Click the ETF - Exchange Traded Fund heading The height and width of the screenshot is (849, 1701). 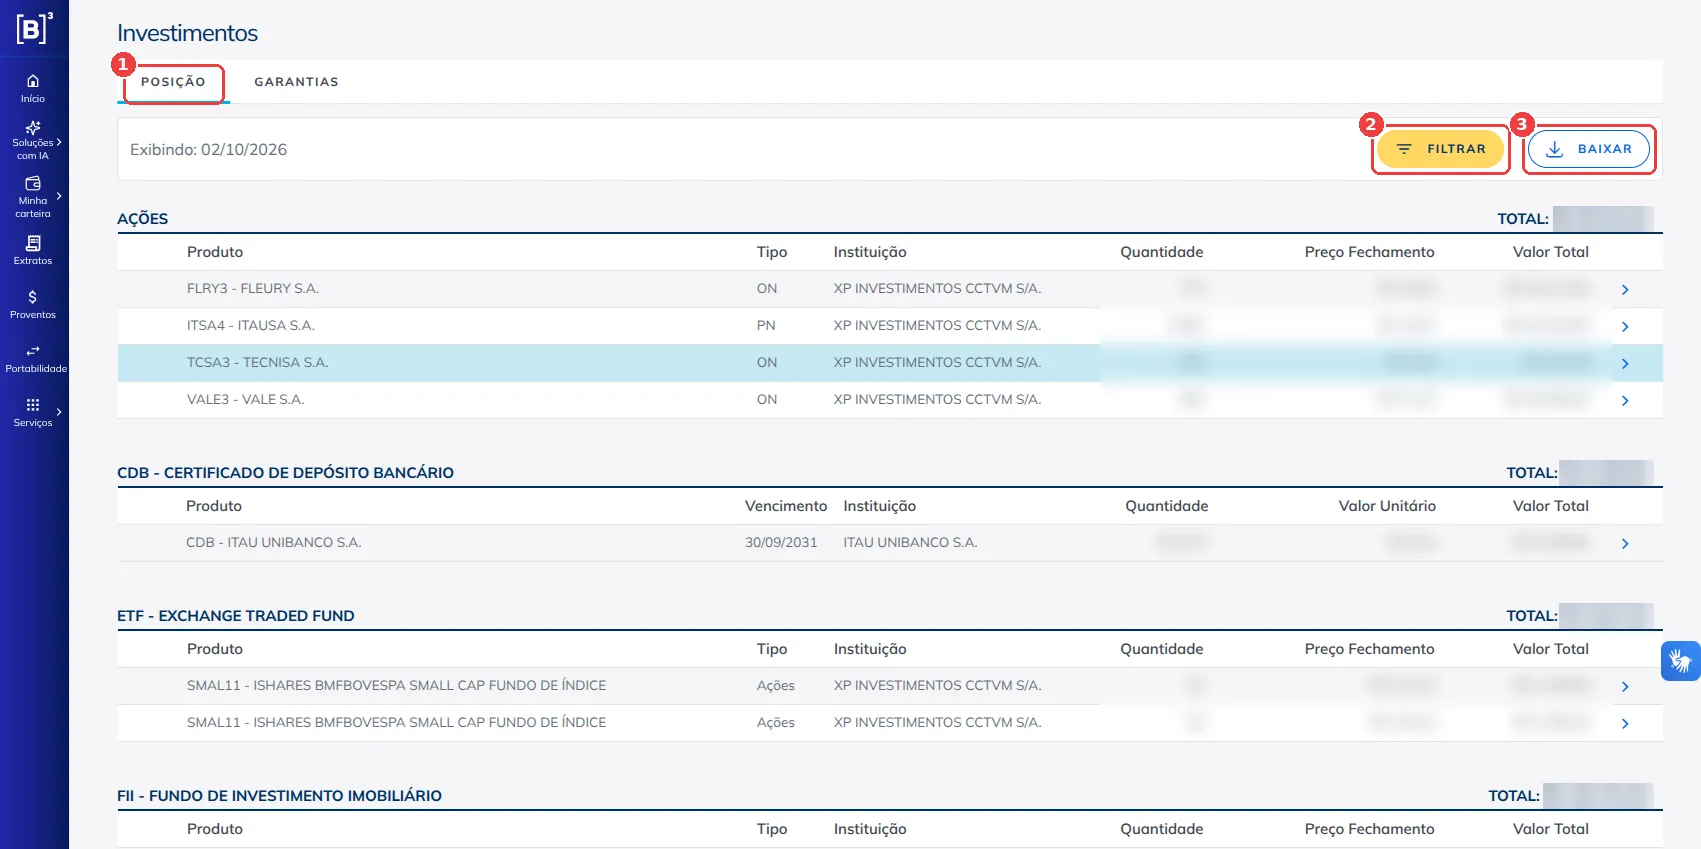point(236,615)
